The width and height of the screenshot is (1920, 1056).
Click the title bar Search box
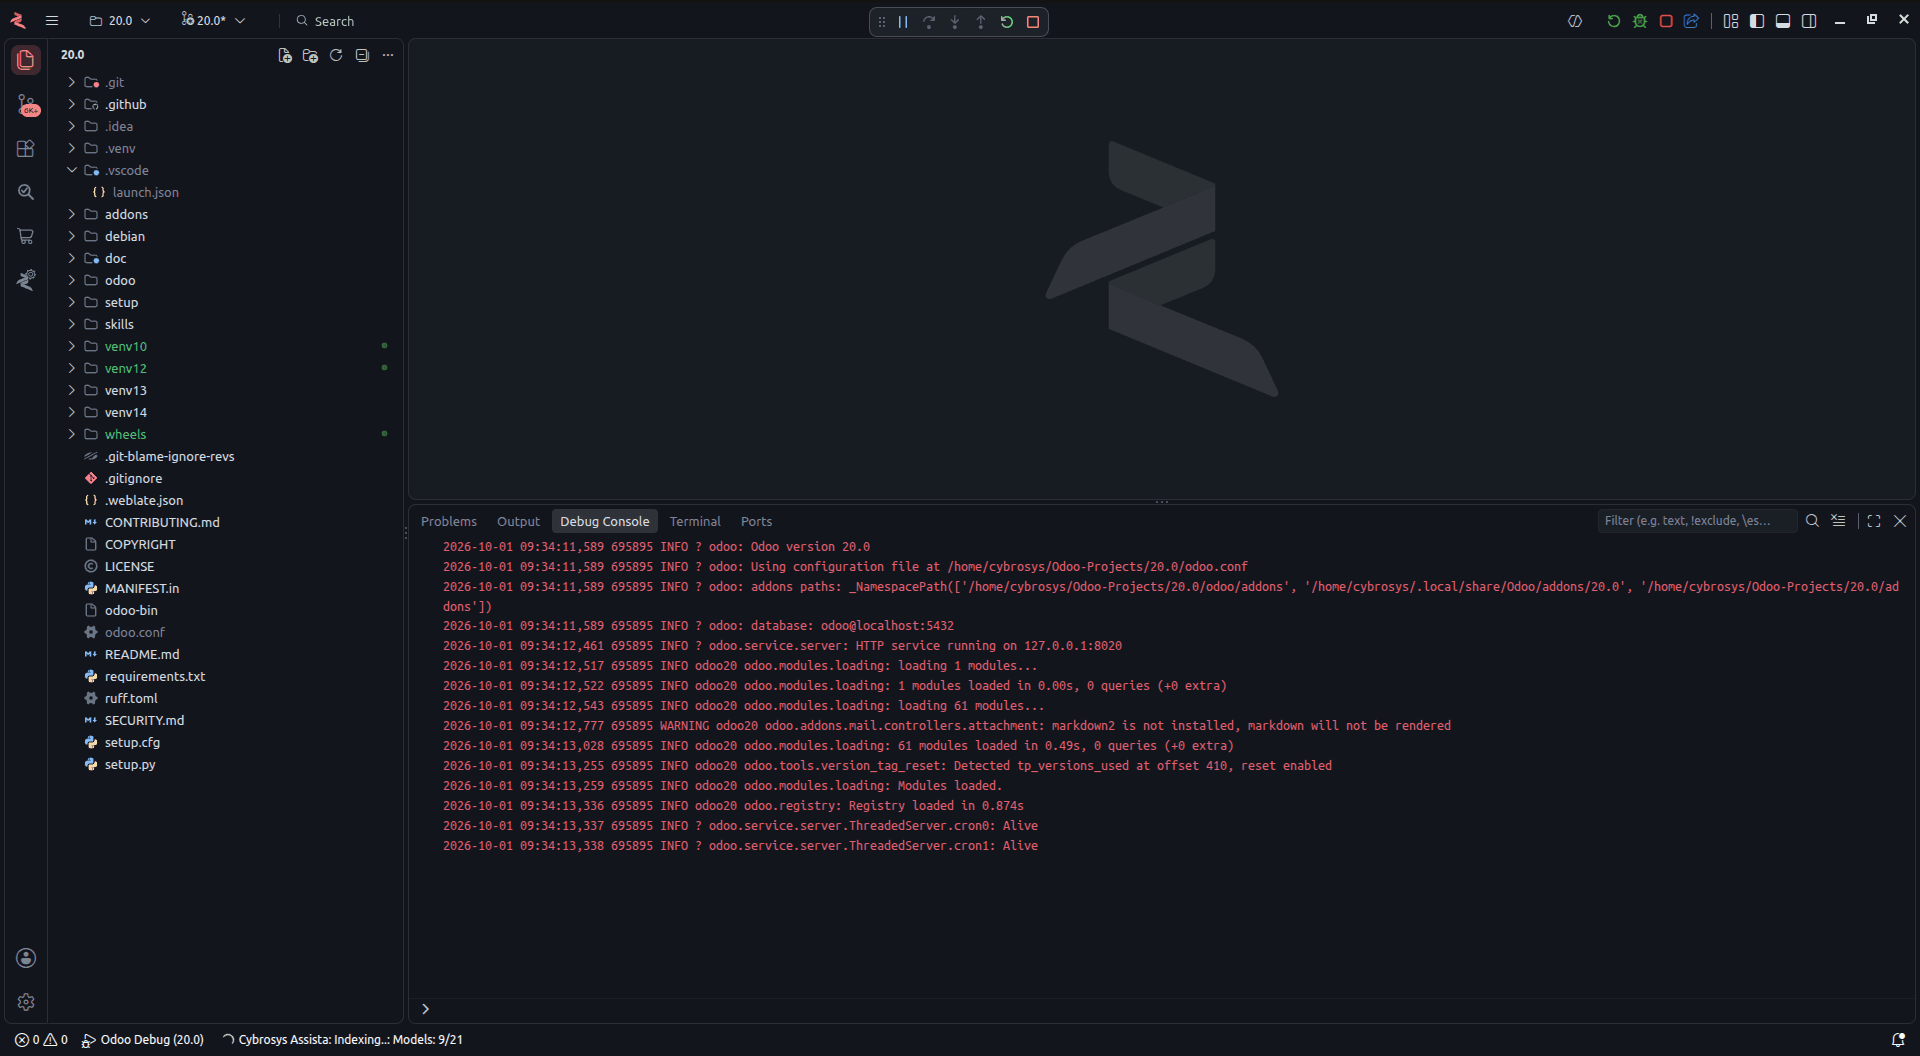(x=325, y=21)
